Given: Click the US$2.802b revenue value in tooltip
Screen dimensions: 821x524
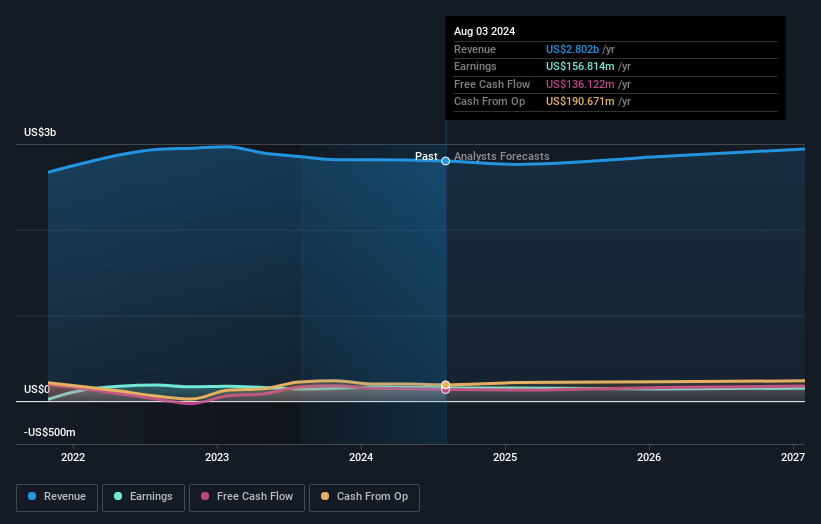Looking at the screenshot, I should (x=572, y=49).
